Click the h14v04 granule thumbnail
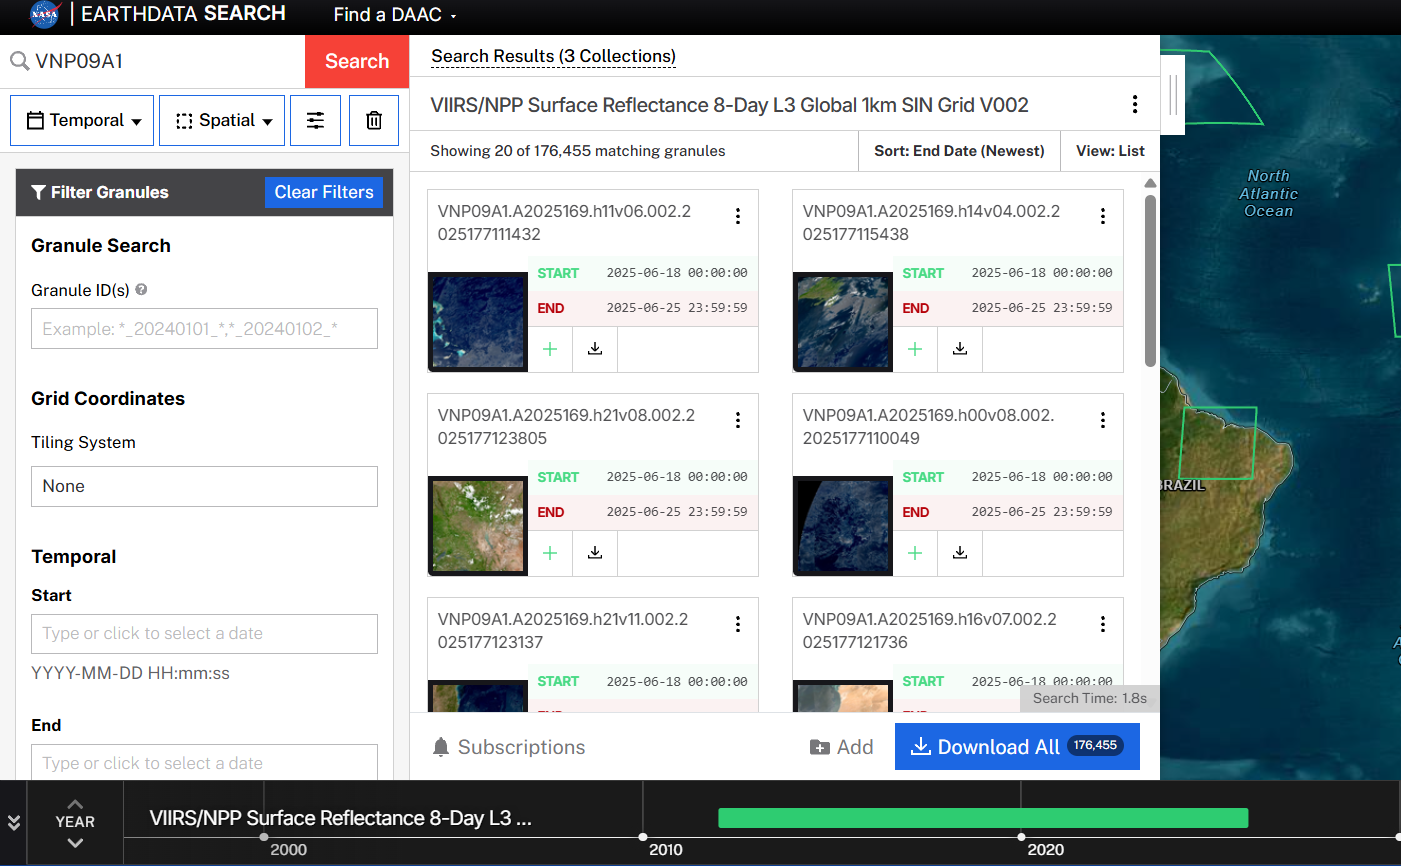 click(843, 322)
